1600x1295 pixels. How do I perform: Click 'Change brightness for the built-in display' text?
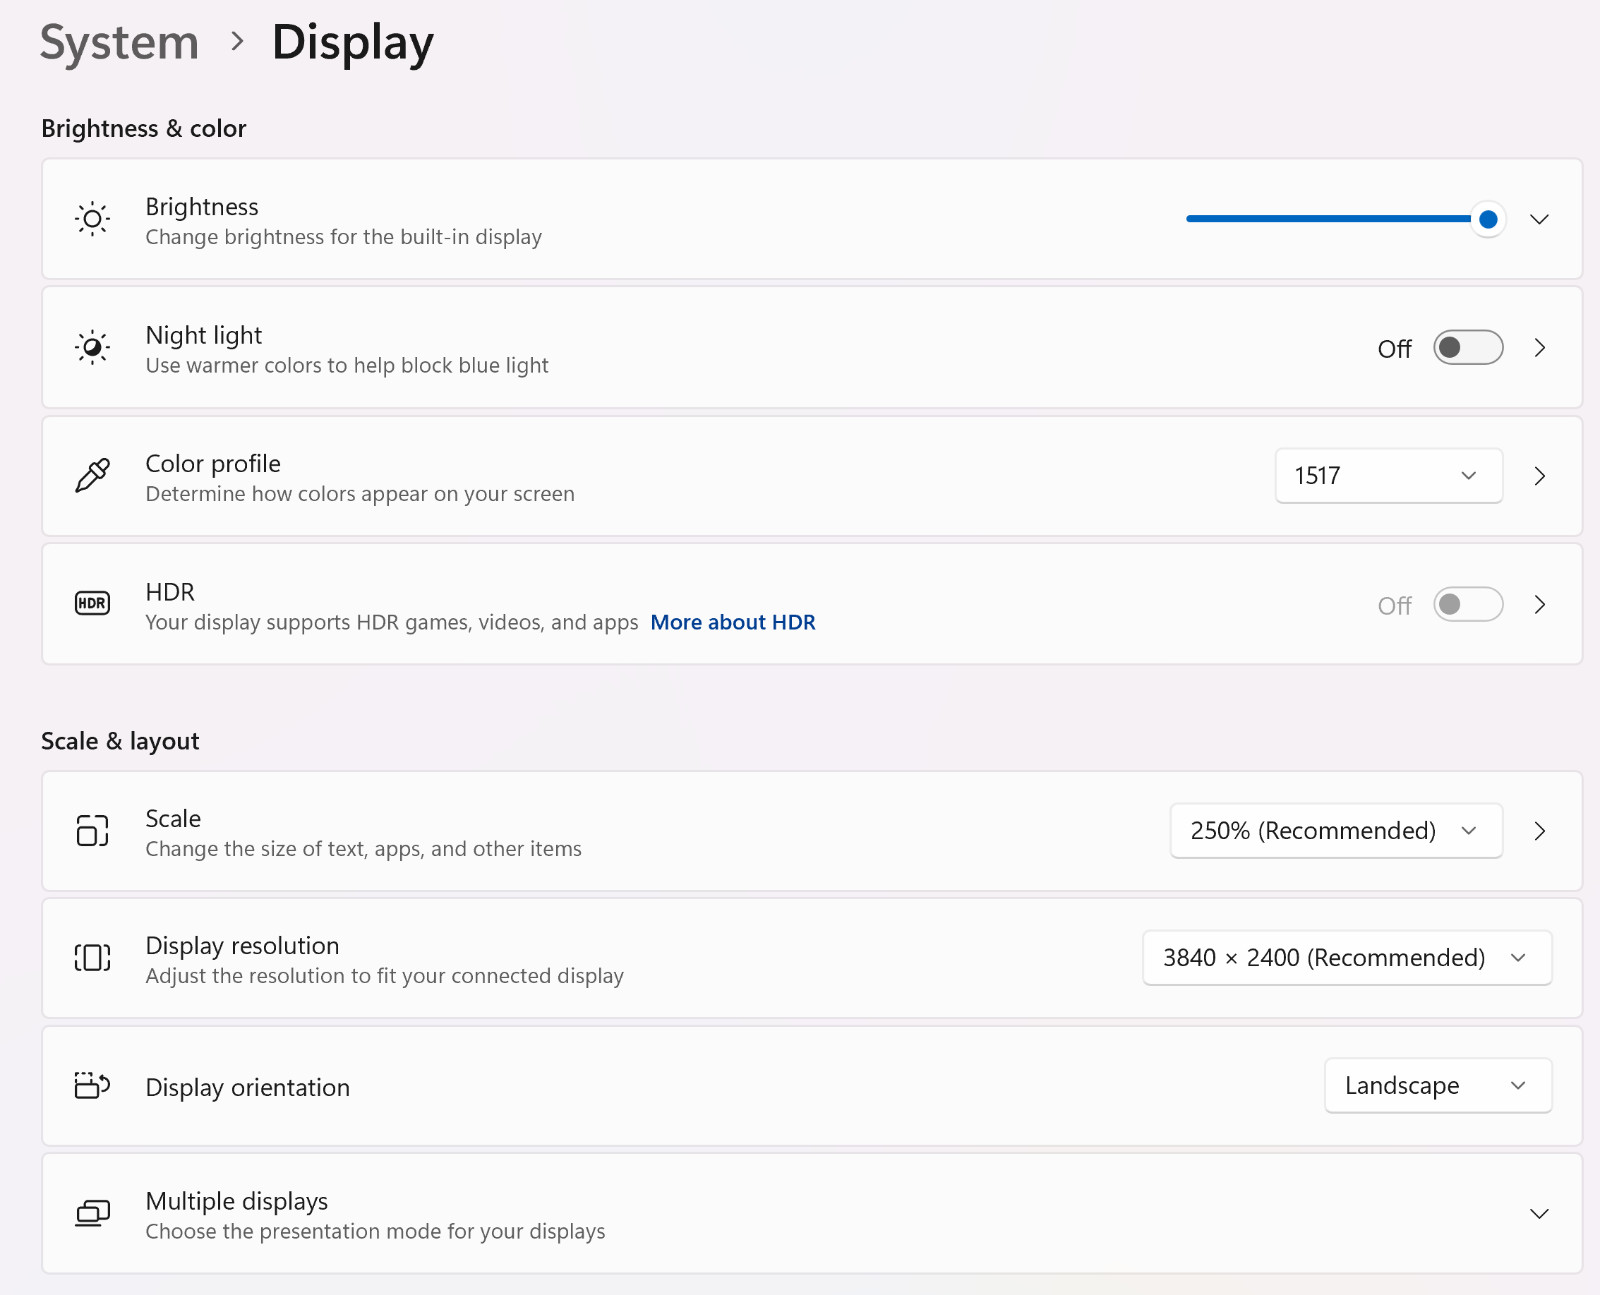point(344,237)
